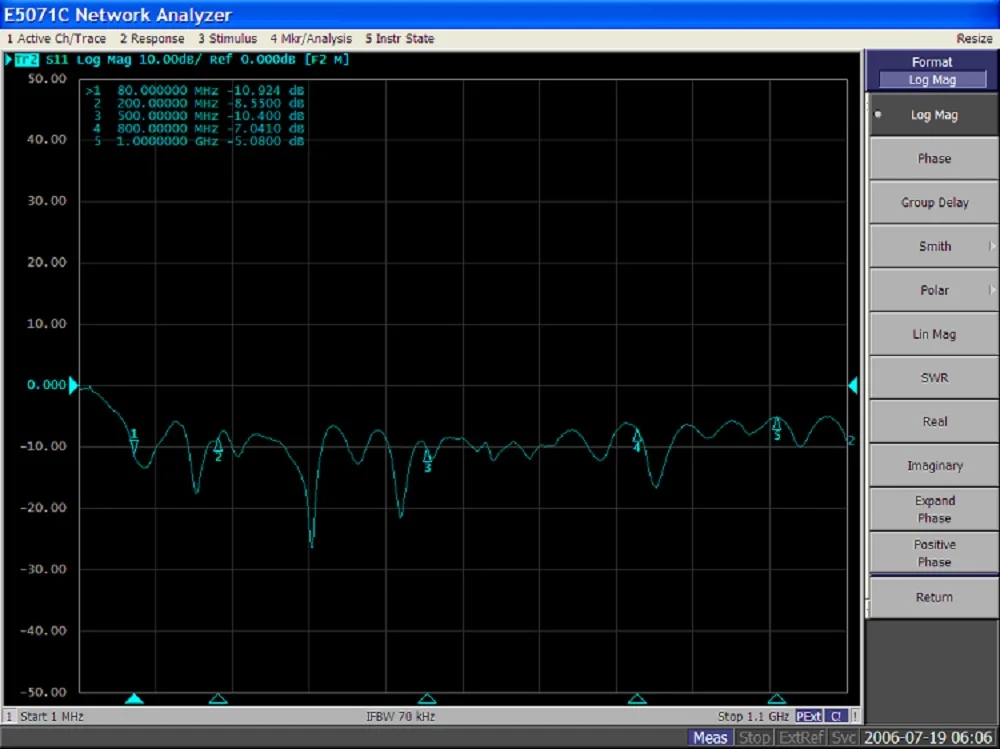Click the softkey panel scroll handle

coord(867,609)
